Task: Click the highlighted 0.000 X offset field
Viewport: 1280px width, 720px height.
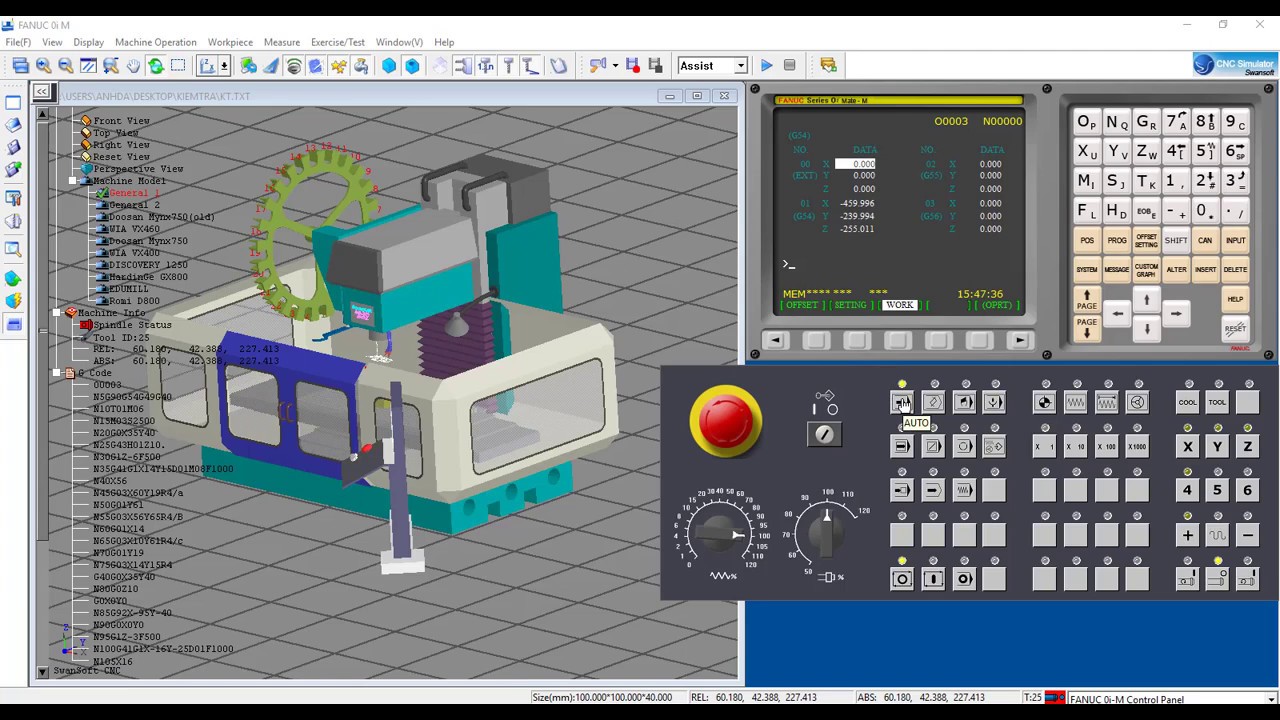Action: (x=855, y=164)
